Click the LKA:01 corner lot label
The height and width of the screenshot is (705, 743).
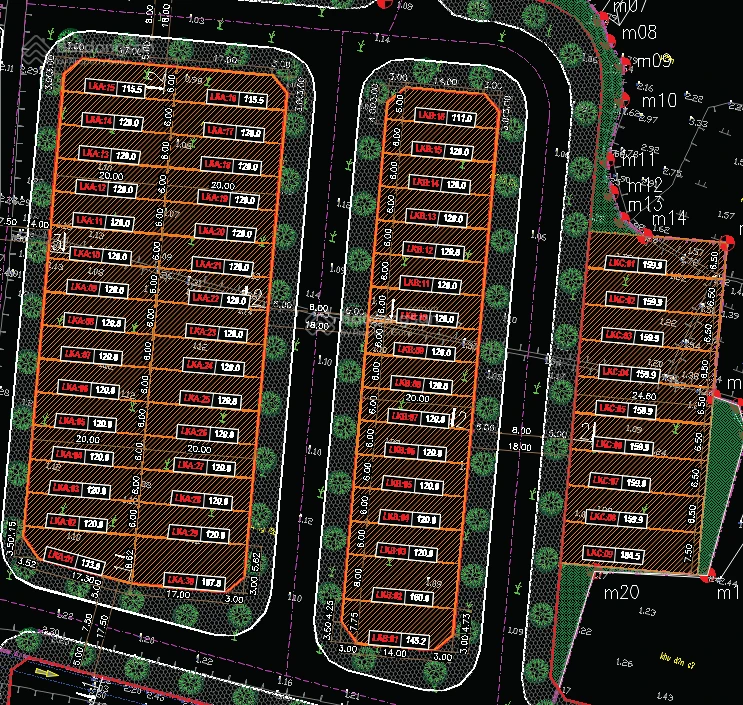(60, 558)
